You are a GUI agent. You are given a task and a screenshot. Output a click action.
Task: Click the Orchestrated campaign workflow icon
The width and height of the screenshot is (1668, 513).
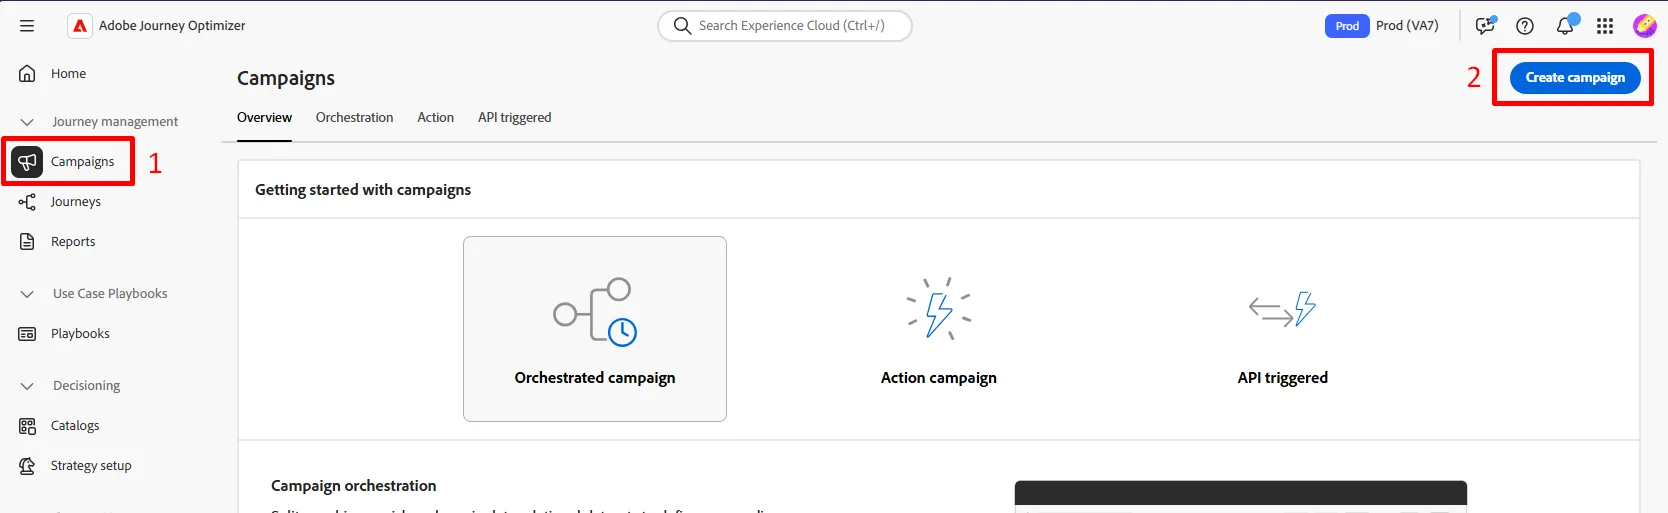[595, 311]
